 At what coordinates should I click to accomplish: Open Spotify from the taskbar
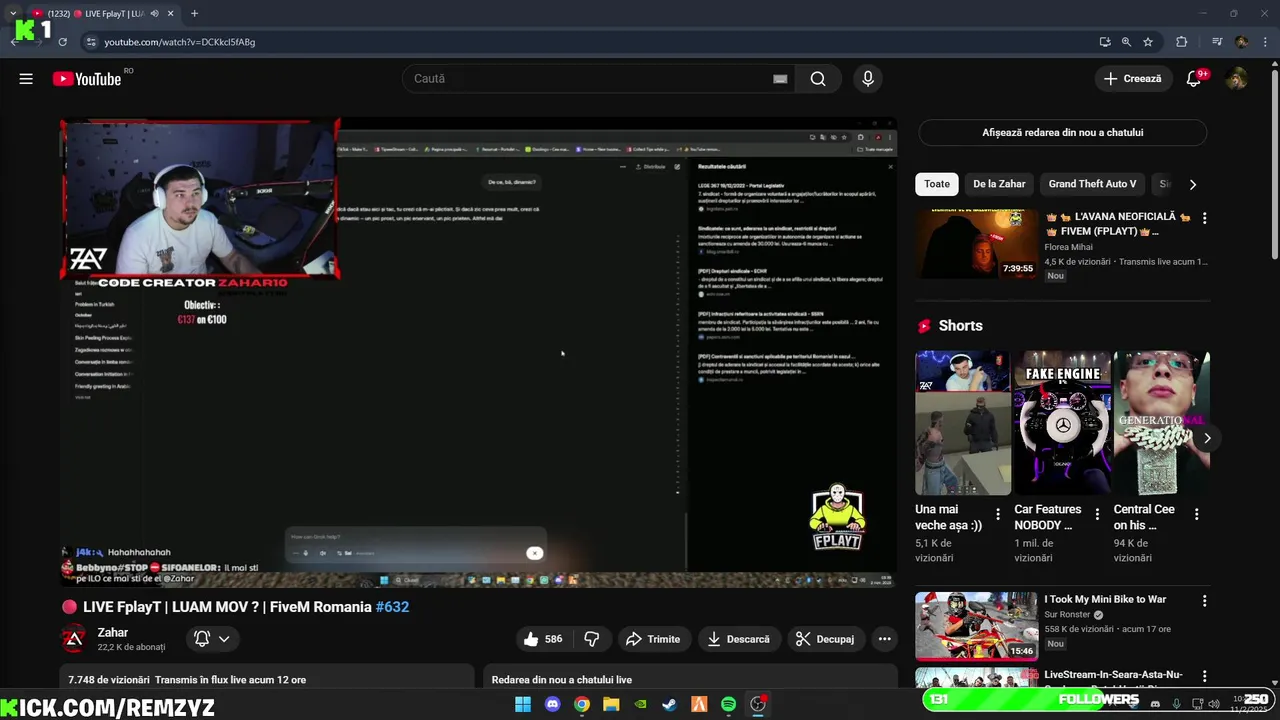click(729, 704)
